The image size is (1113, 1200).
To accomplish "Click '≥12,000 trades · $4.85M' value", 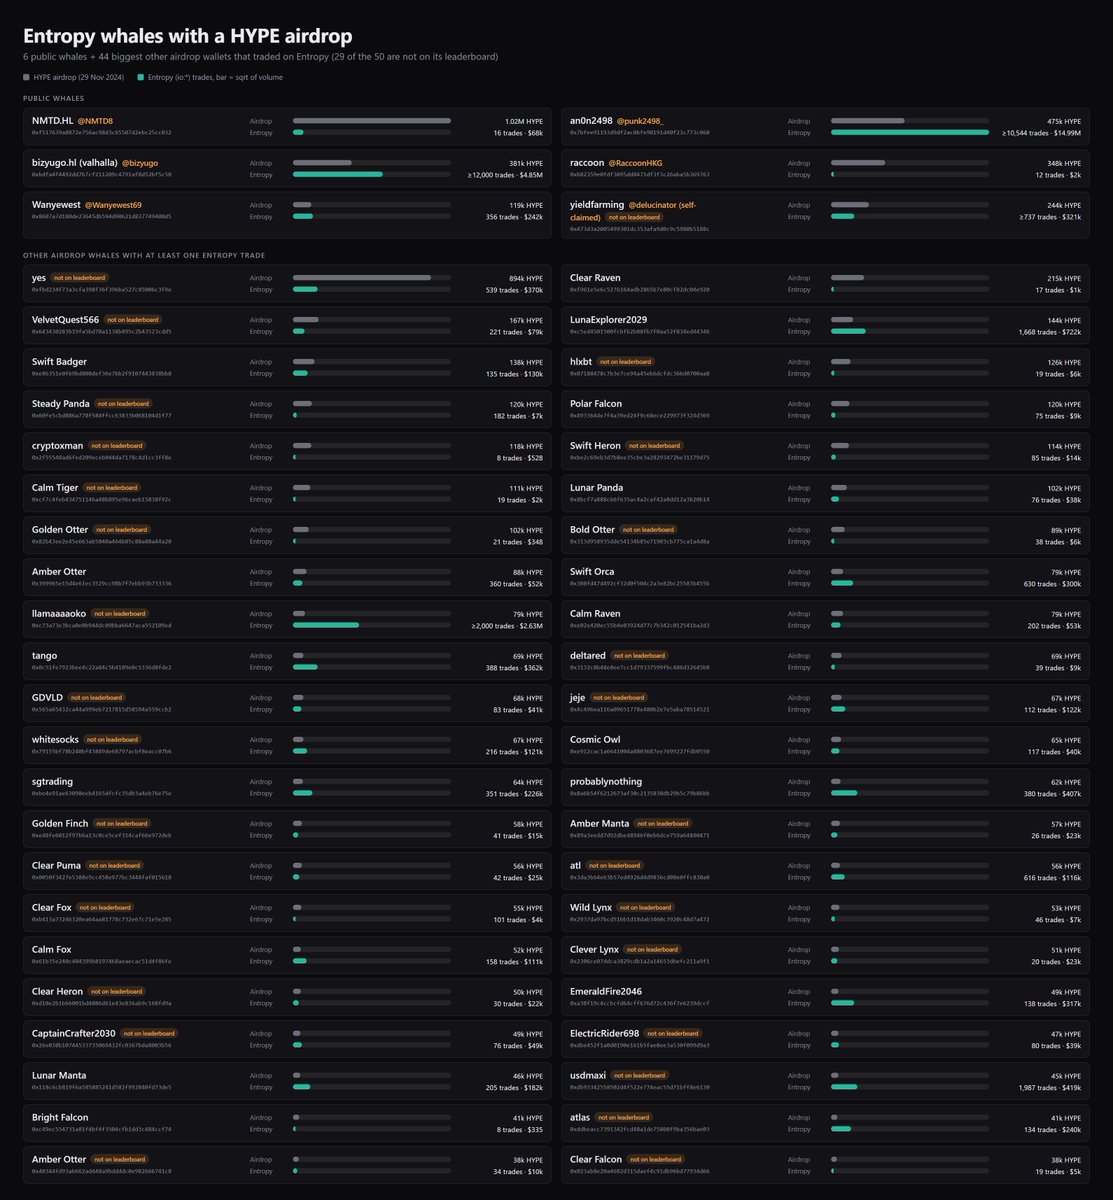I will click(x=505, y=175).
